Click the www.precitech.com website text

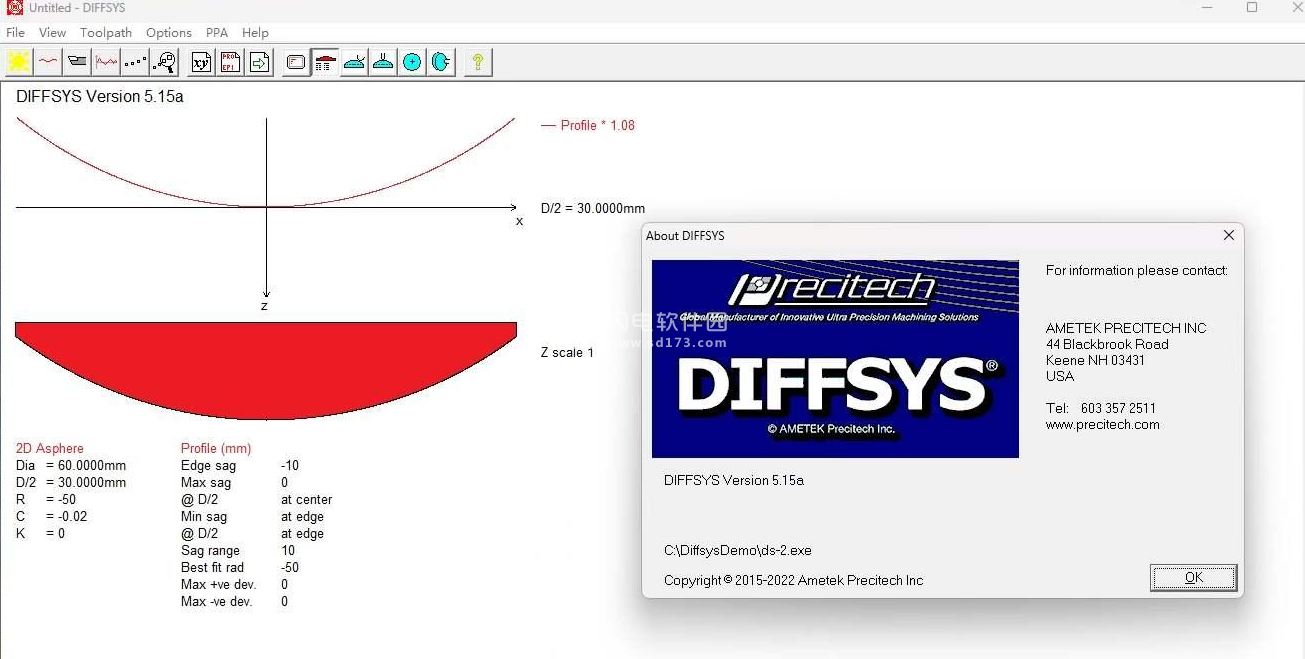click(x=1103, y=425)
